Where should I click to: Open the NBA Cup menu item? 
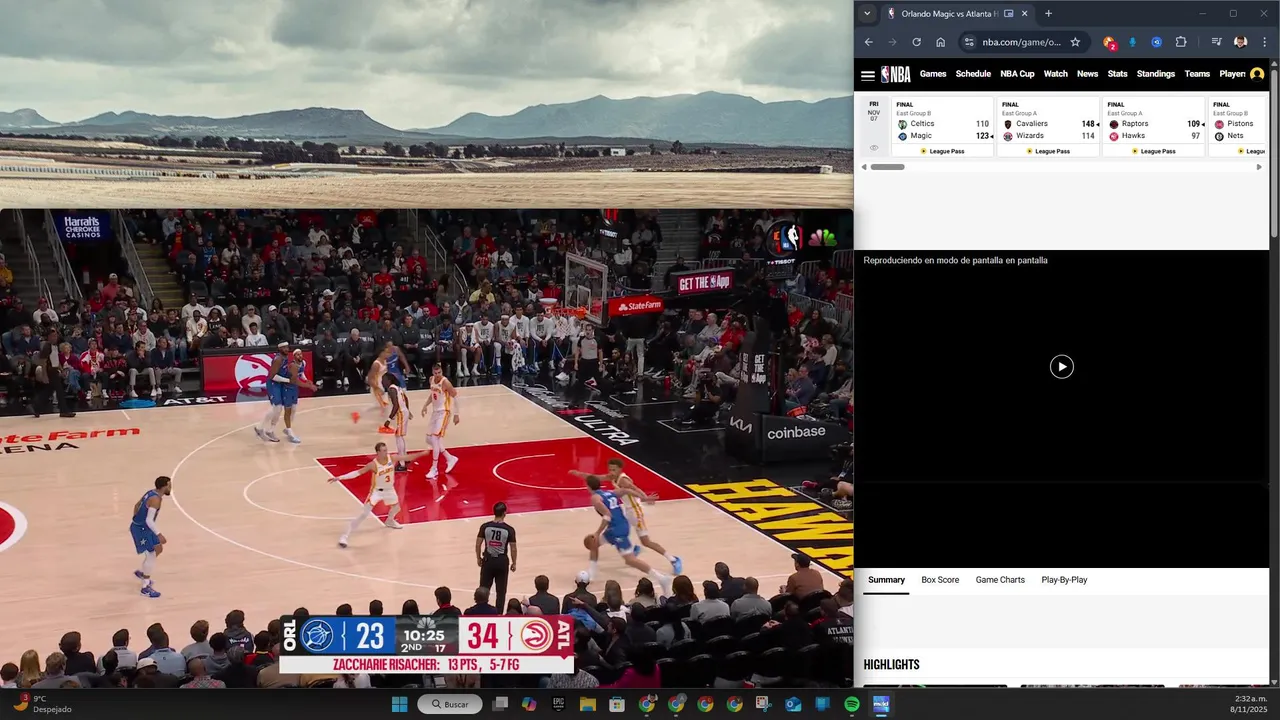(x=1017, y=74)
